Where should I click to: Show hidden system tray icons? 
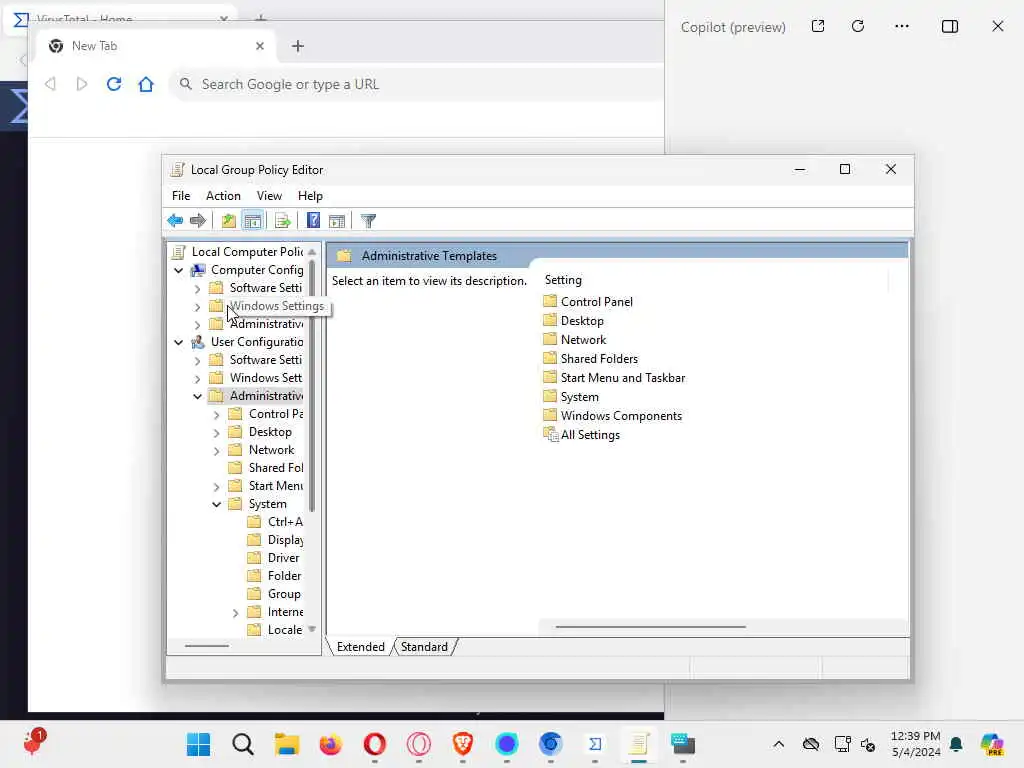pyautogui.click(x=778, y=744)
